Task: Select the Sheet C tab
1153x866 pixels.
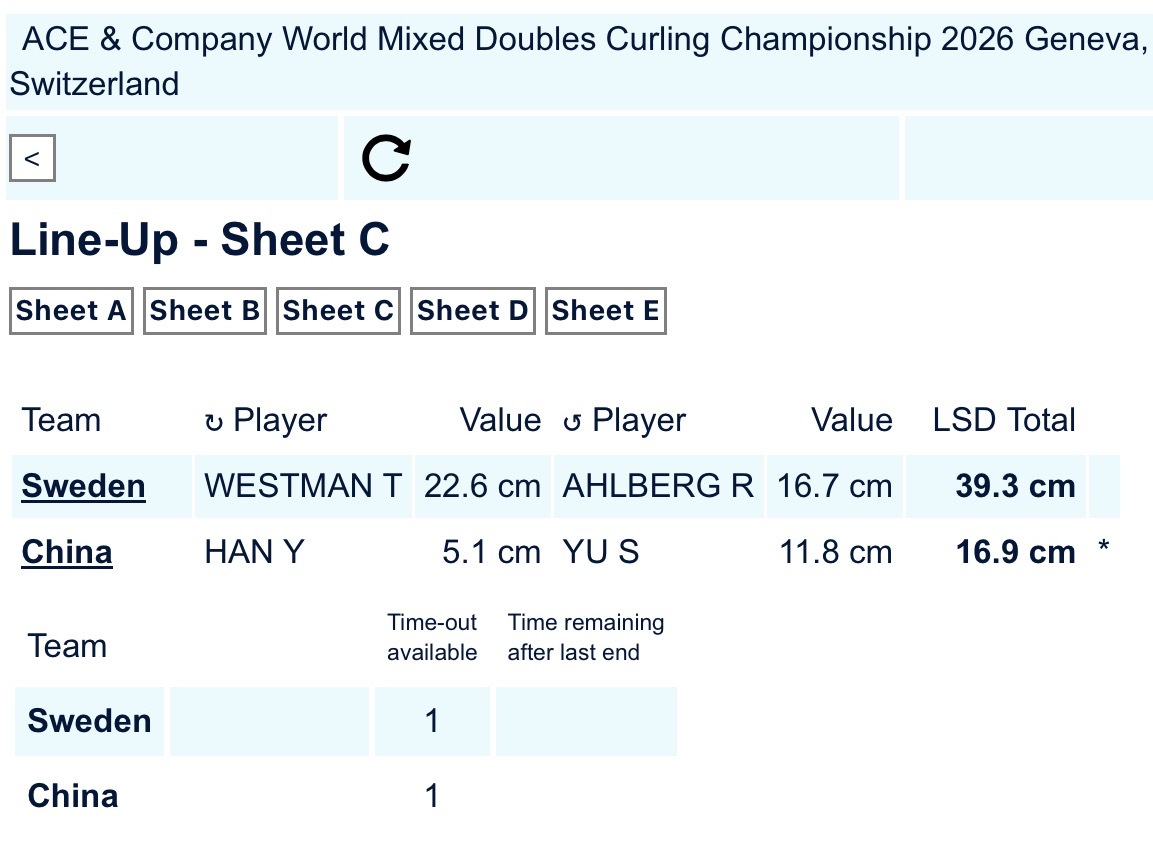Action: click(x=338, y=311)
